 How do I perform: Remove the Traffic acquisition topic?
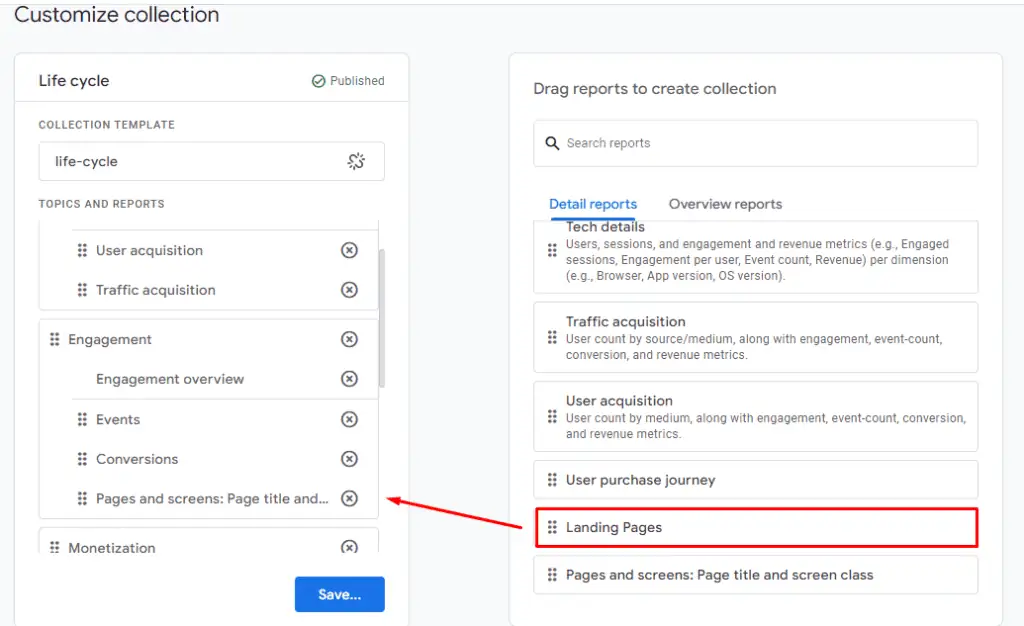pos(349,290)
